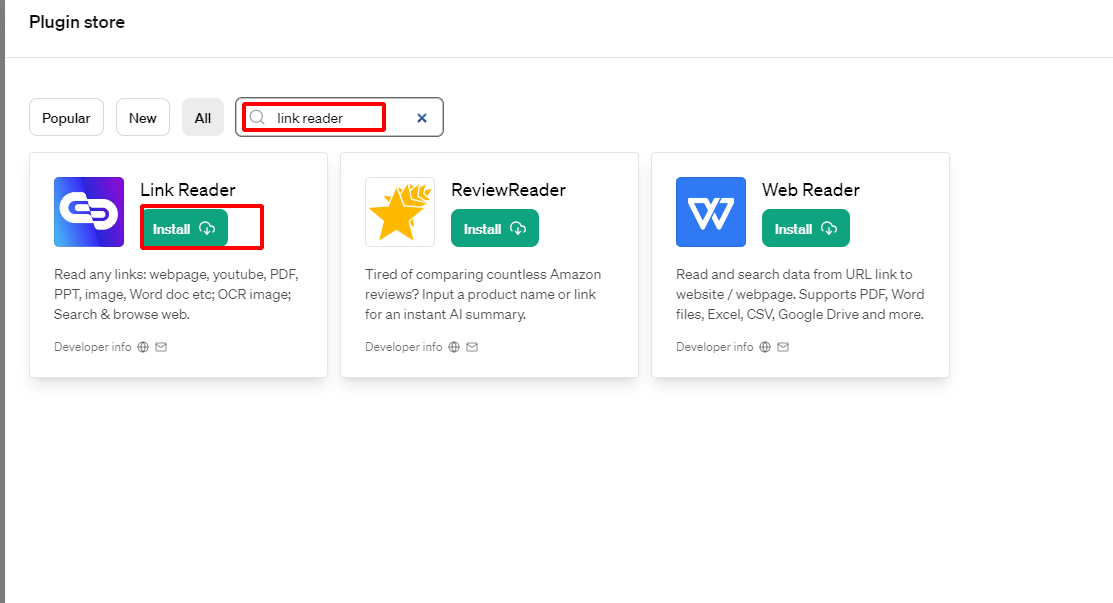
Task: Click the magnifier icon in the search box
Action: tap(257, 117)
